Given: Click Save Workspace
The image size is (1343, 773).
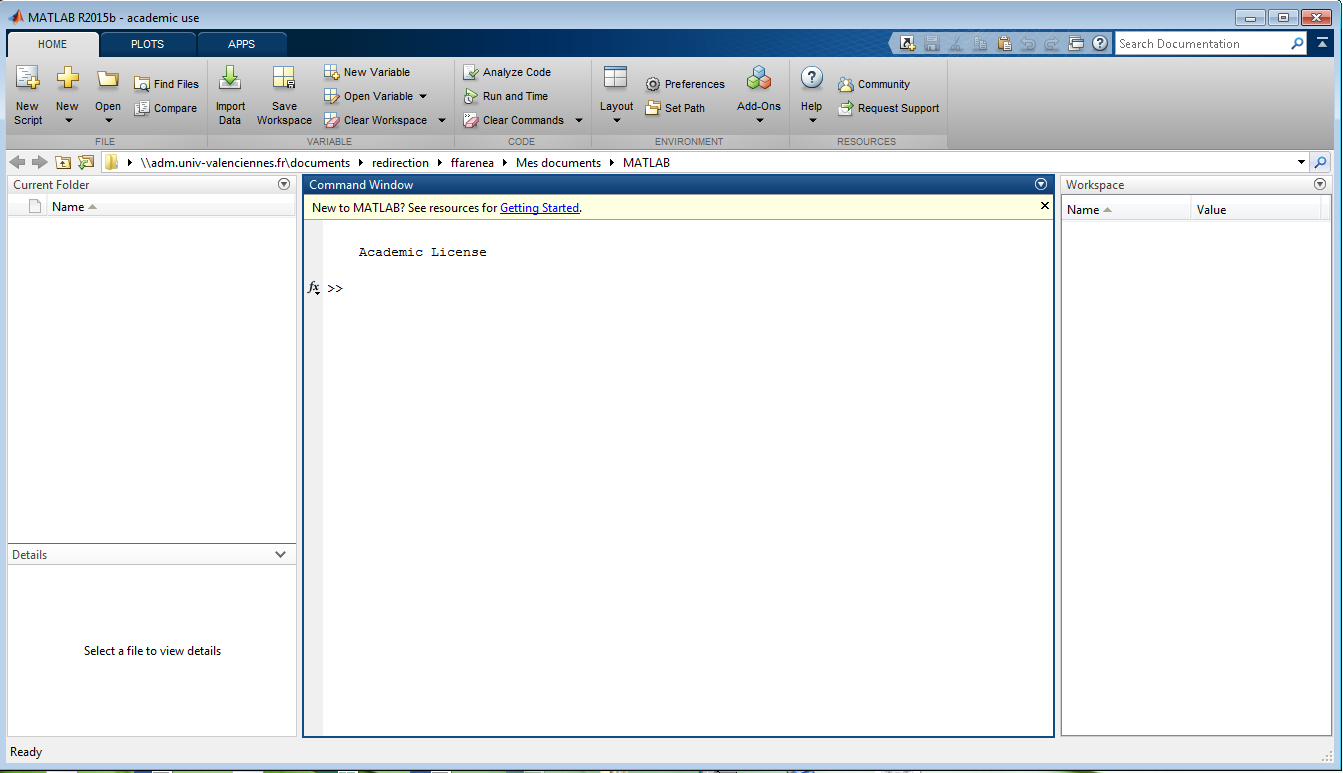Looking at the screenshot, I should 284,95.
